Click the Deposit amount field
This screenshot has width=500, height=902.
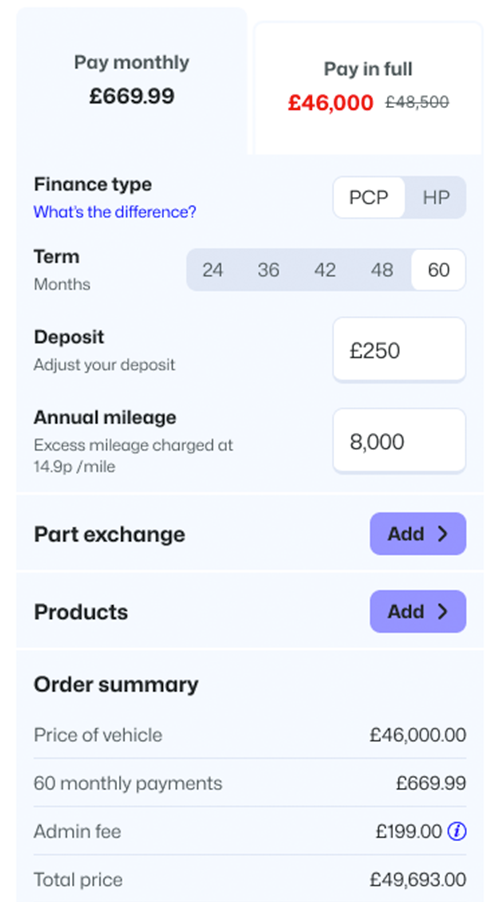pyautogui.click(x=399, y=350)
